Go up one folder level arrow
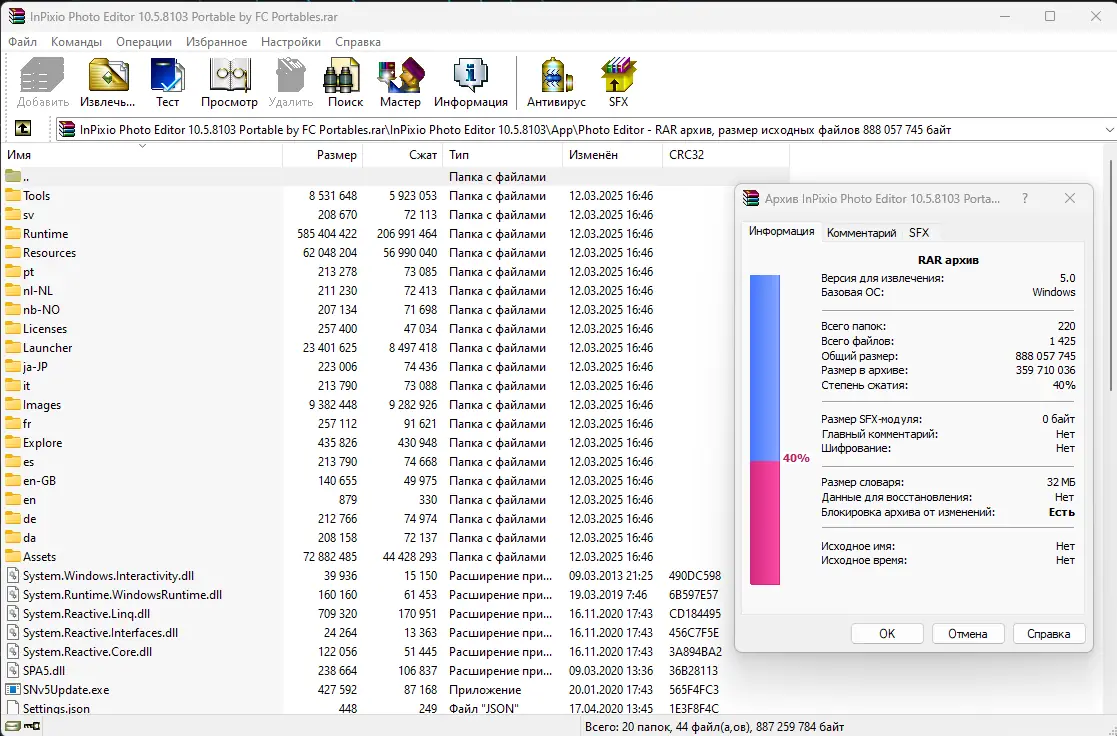The image size is (1117, 736). (x=23, y=128)
